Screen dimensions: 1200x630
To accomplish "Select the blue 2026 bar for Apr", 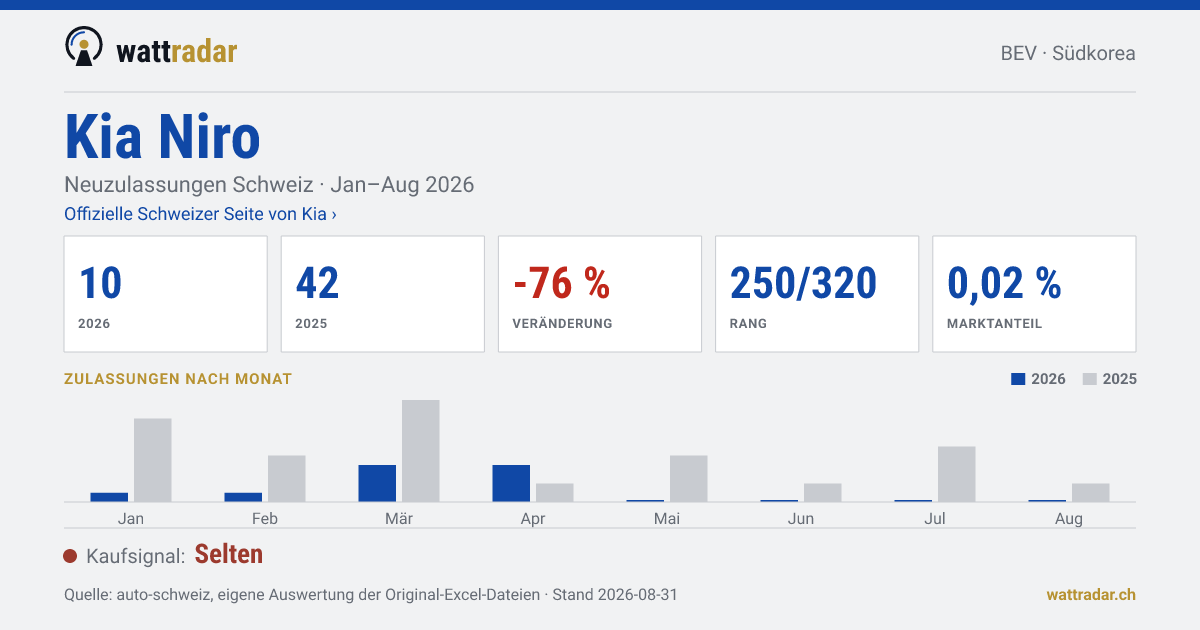I will tap(511, 483).
